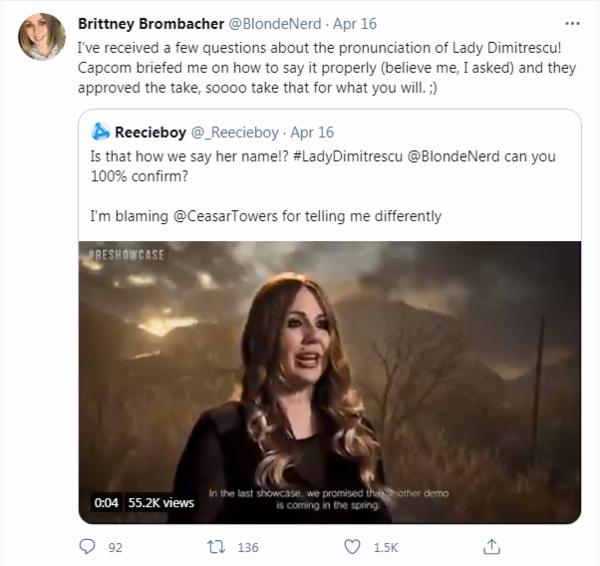Click the 0:04 video time badge
The height and width of the screenshot is (566, 600).
point(107,503)
